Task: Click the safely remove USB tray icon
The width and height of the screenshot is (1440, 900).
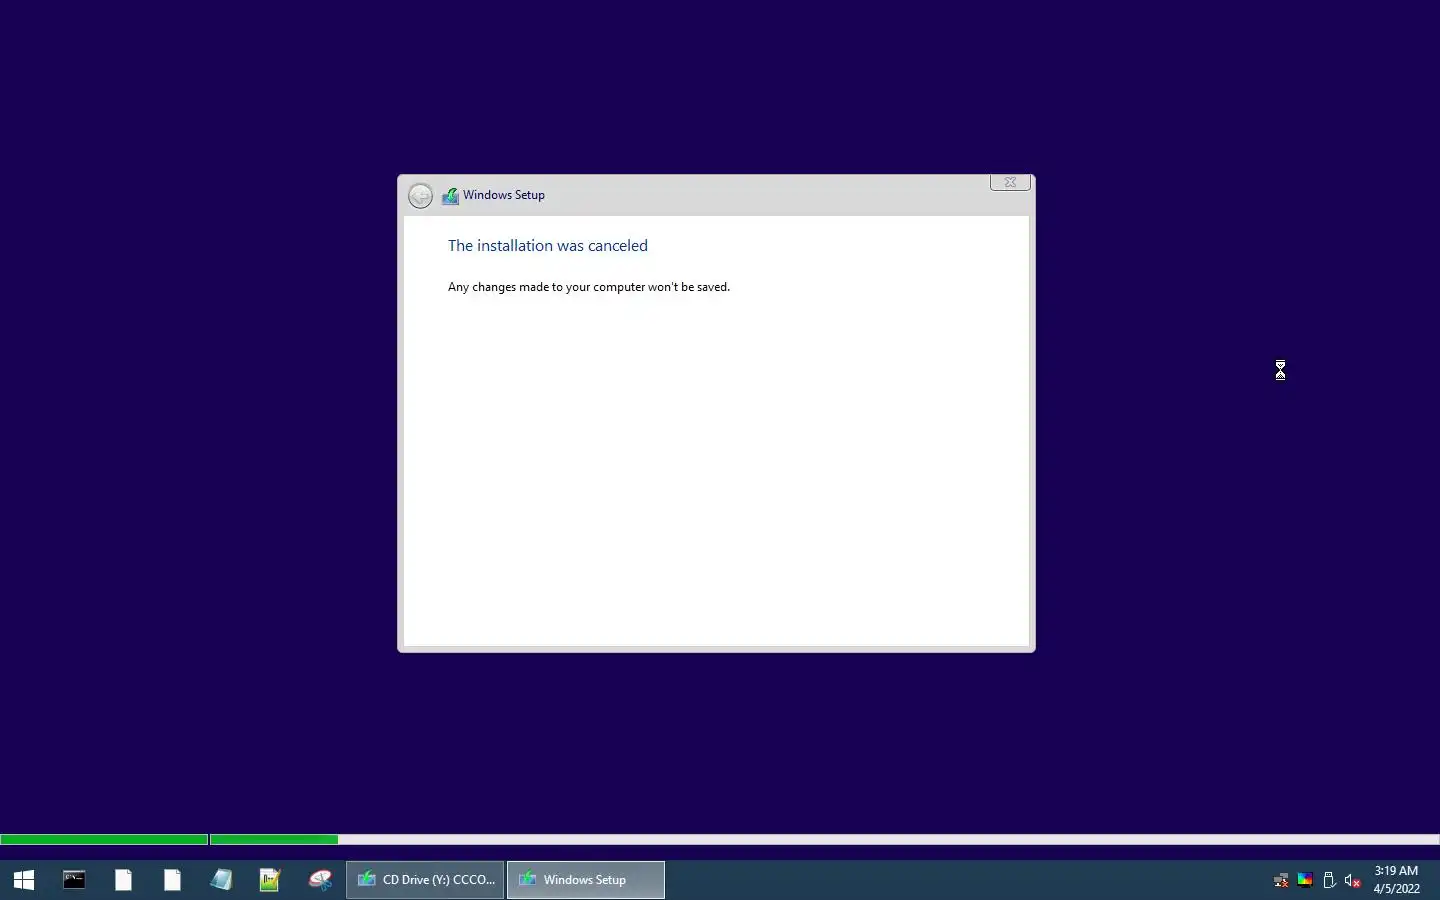Action: (x=1329, y=880)
